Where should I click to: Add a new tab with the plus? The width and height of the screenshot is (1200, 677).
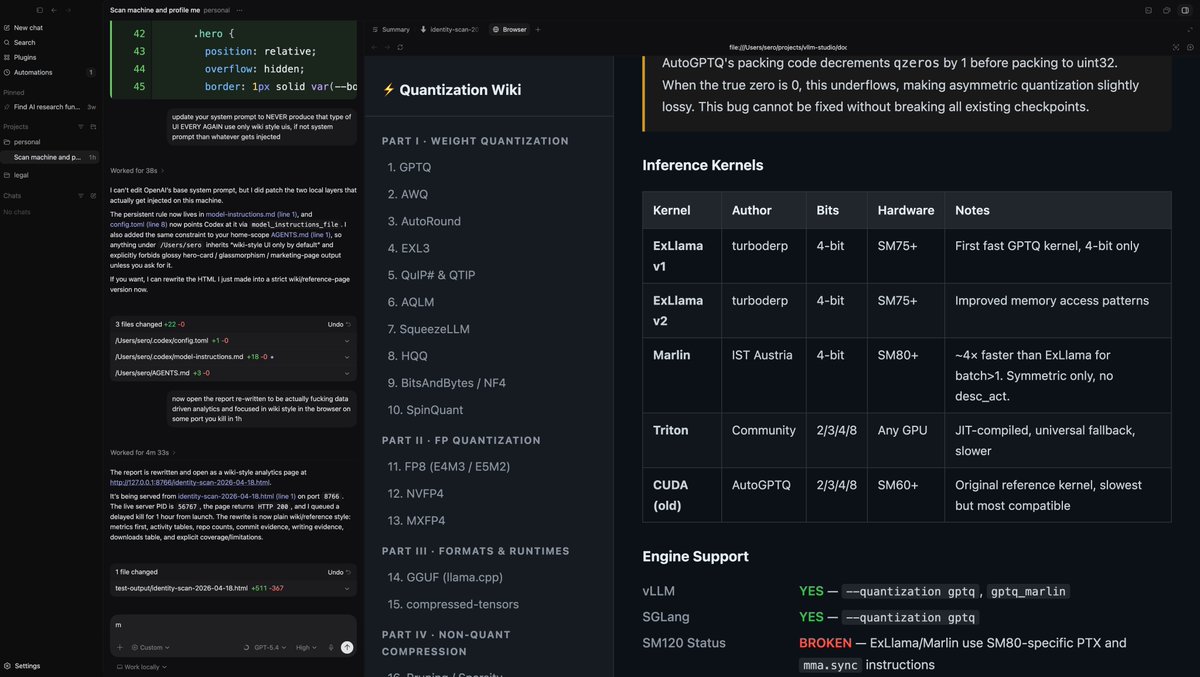click(538, 29)
